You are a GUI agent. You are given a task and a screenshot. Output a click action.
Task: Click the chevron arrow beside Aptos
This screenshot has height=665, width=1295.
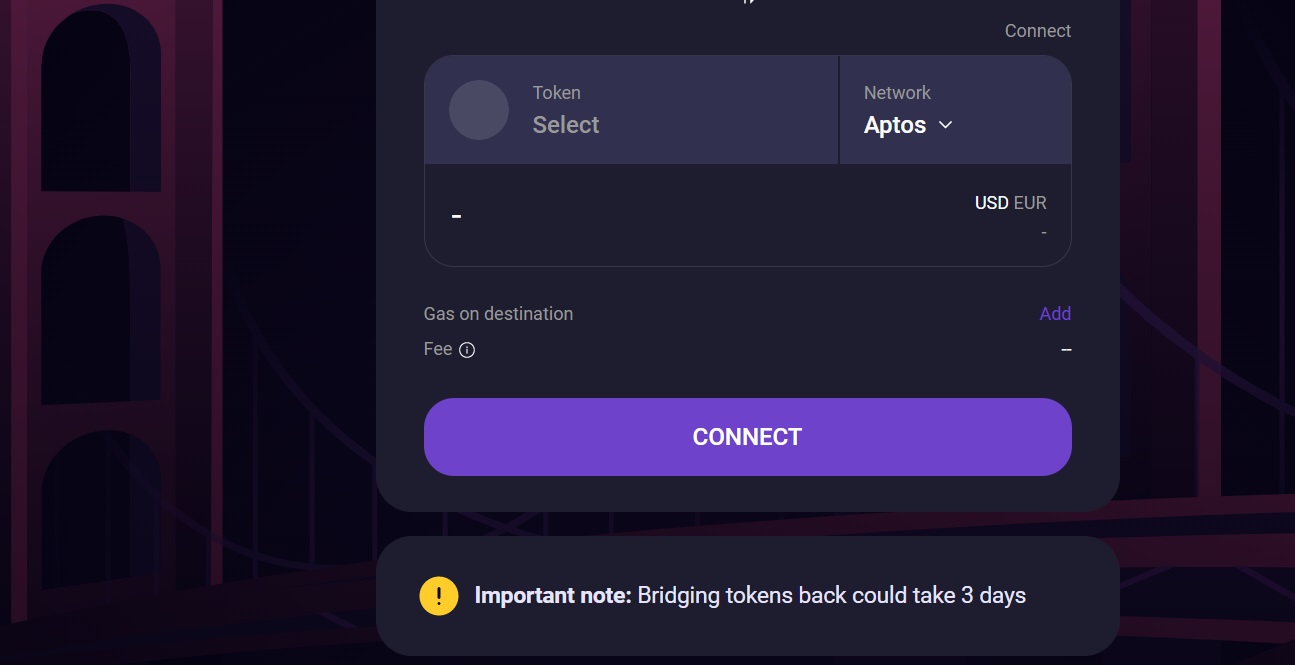pyautogui.click(x=945, y=125)
